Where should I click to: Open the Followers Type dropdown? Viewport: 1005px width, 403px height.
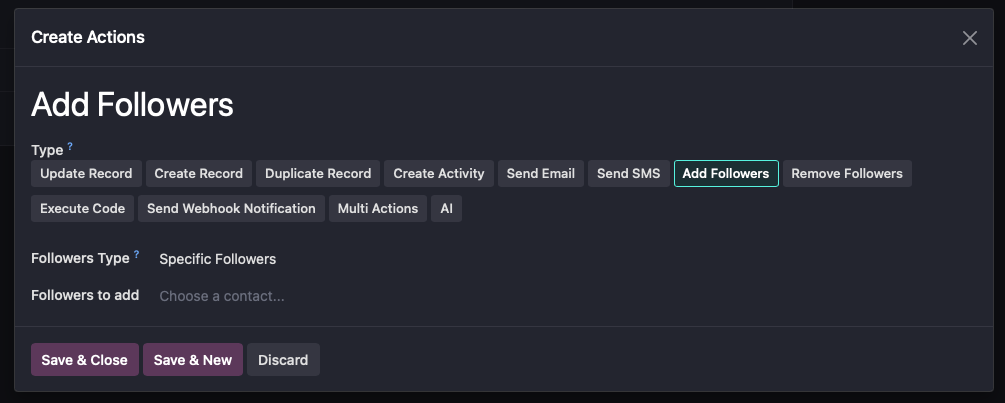click(218, 259)
